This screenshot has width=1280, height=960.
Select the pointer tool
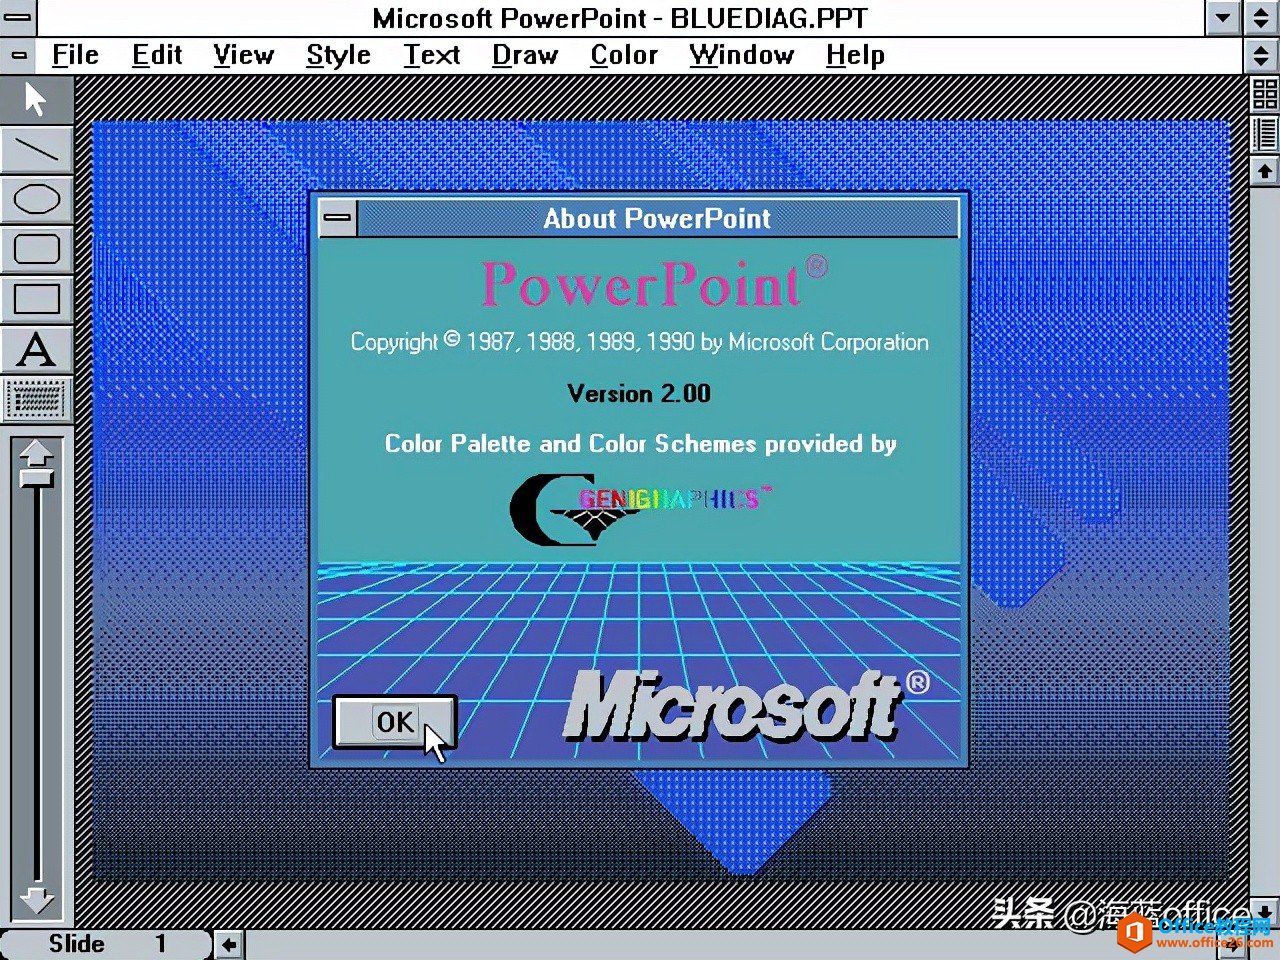[37, 99]
